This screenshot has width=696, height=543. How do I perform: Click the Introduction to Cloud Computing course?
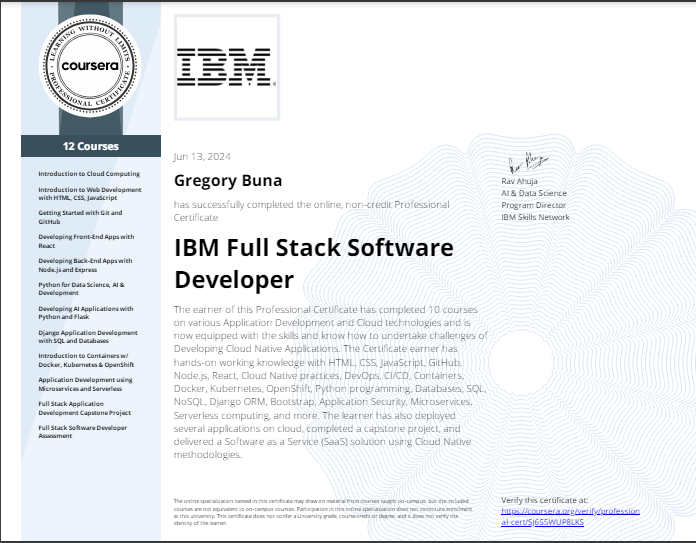tap(89, 174)
